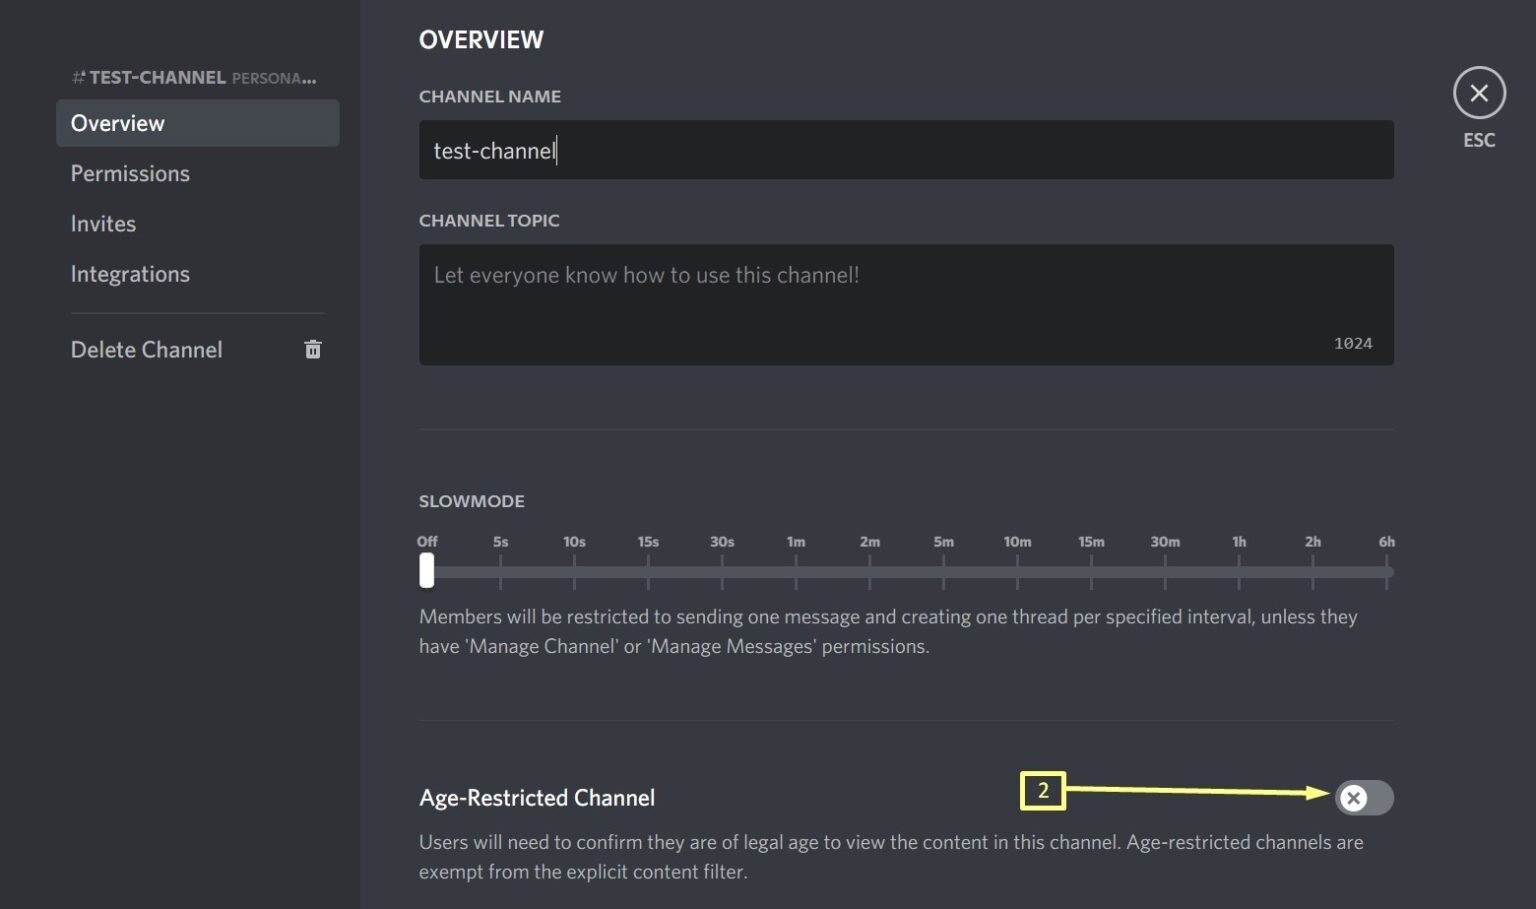This screenshot has width=1536, height=909.
Task: Select Delete Channel in the sidebar
Action: tap(146, 349)
